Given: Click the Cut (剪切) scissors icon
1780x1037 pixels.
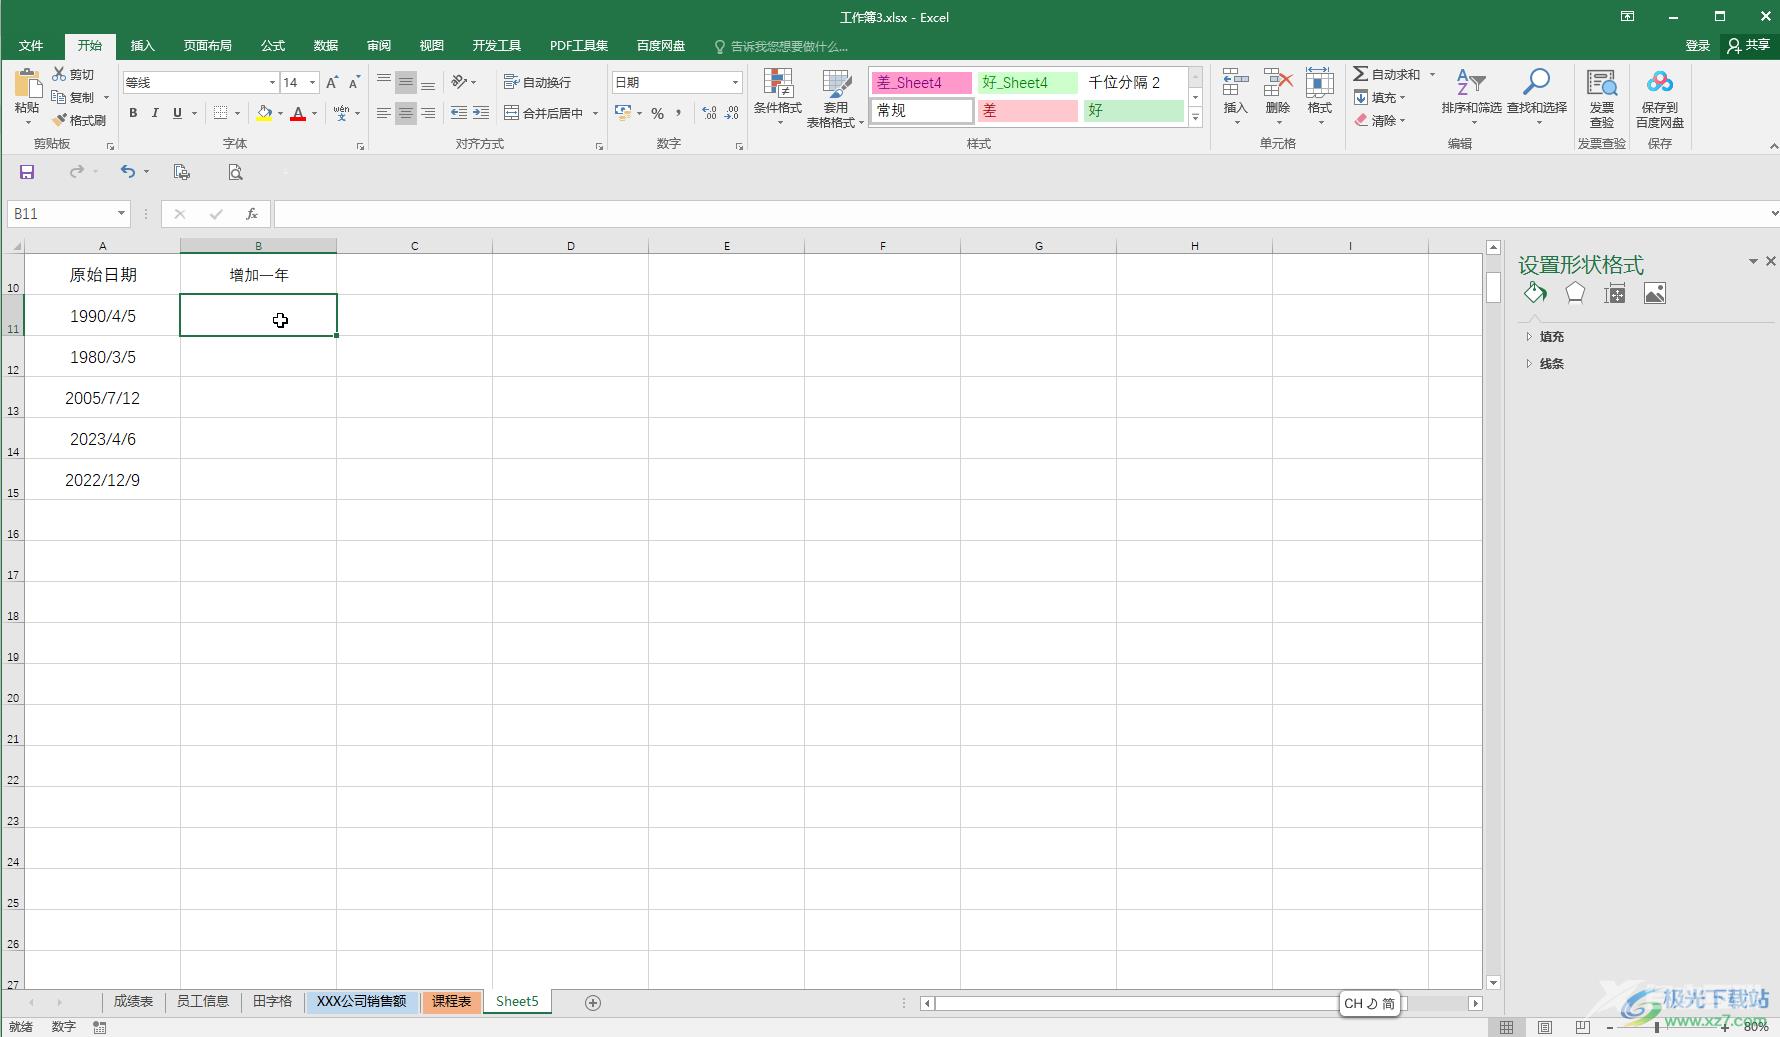Looking at the screenshot, I should point(59,74).
